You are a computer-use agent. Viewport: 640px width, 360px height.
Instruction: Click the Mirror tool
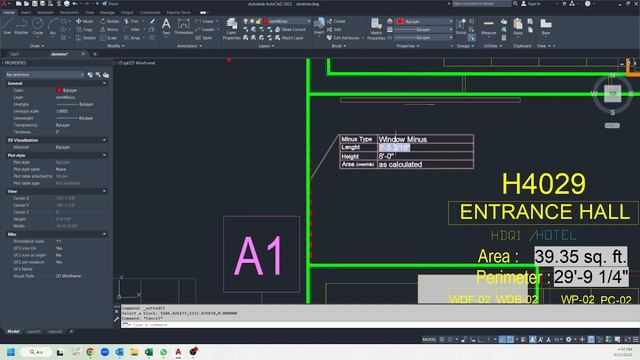point(109,29)
